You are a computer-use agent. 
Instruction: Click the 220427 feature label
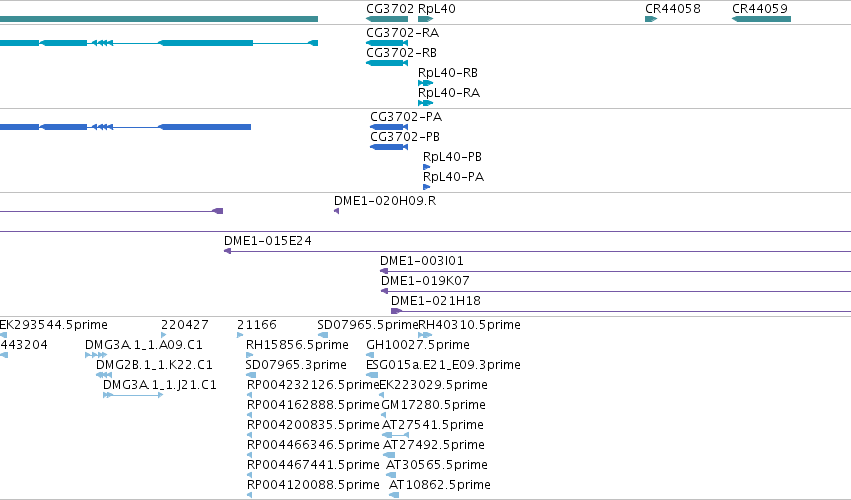click(x=185, y=325)
